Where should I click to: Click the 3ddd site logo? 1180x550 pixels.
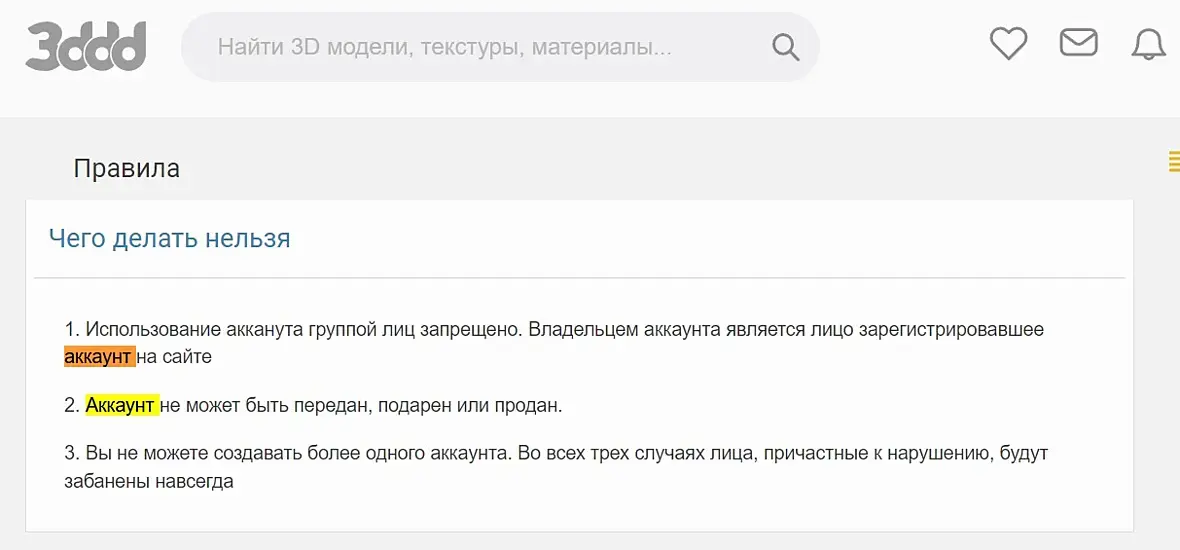click(x=86, y=47)
